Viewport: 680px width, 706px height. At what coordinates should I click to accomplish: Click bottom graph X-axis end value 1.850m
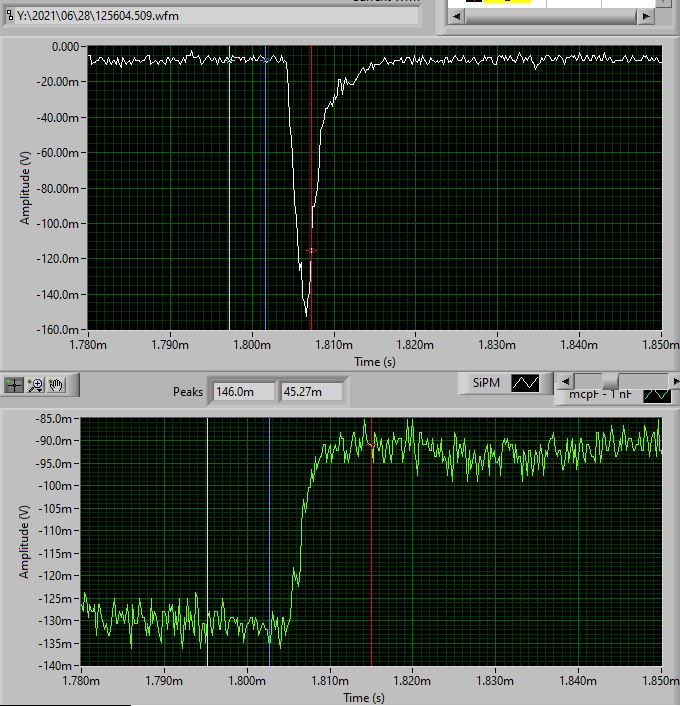[x=661, y=680]
